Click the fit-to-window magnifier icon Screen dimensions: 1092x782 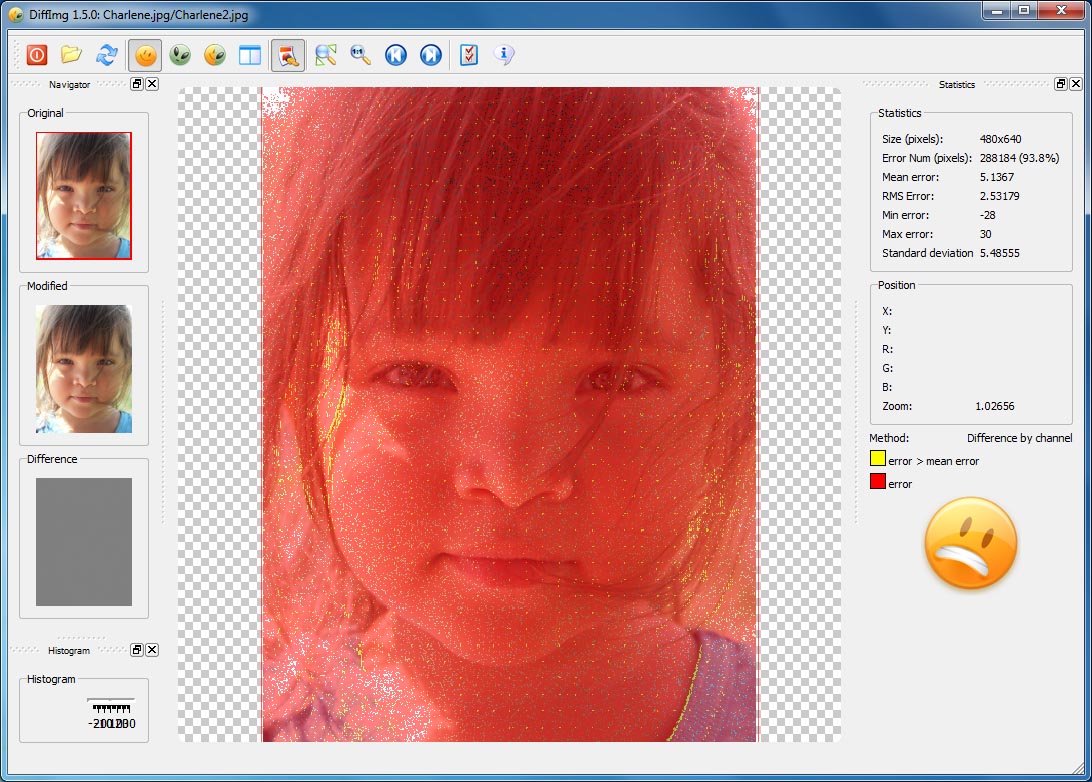[325, 55]
